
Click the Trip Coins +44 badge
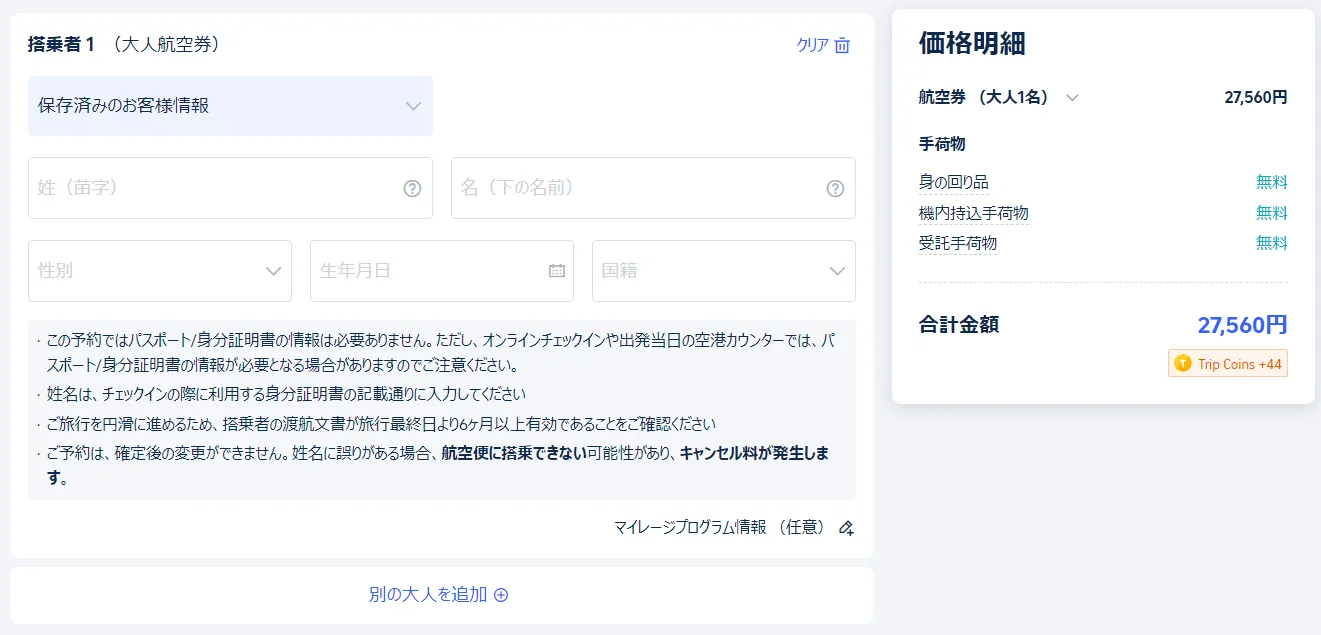pyautogui.click(x=1227, y=364)
